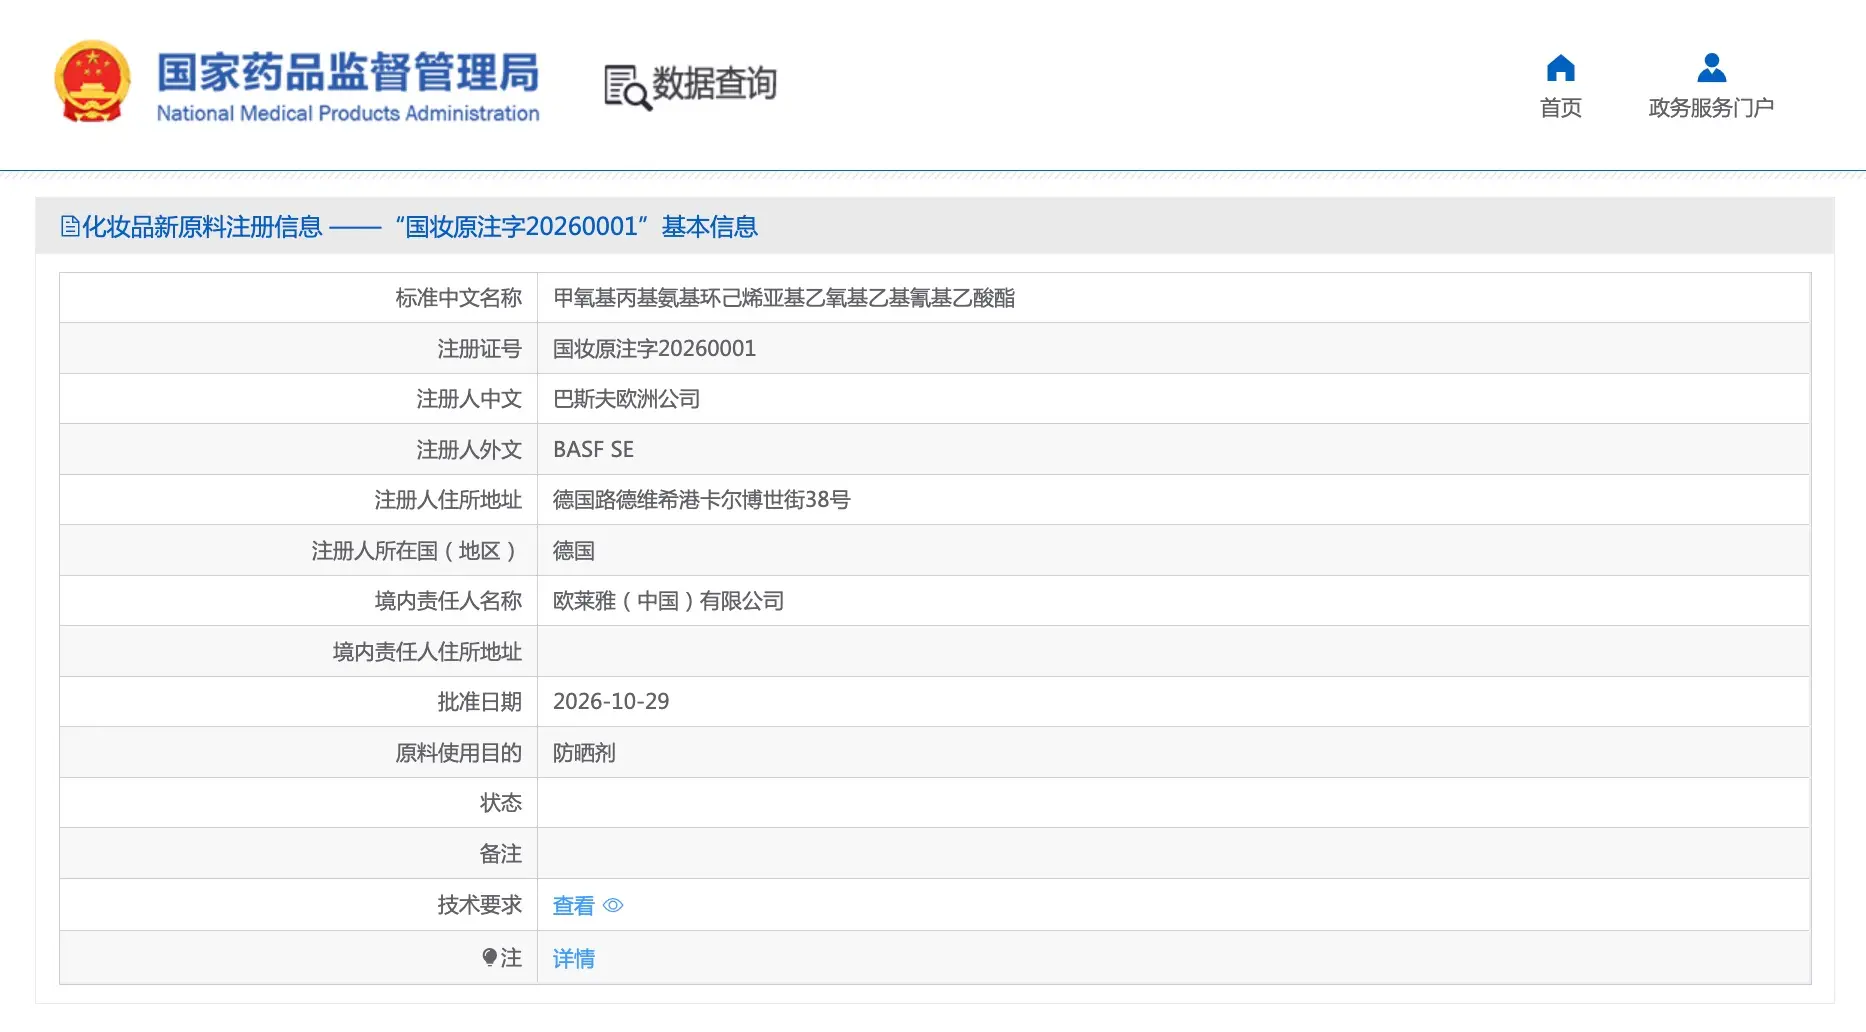
Task: Click the 注册人外文 field label
Action: (468, 450)
